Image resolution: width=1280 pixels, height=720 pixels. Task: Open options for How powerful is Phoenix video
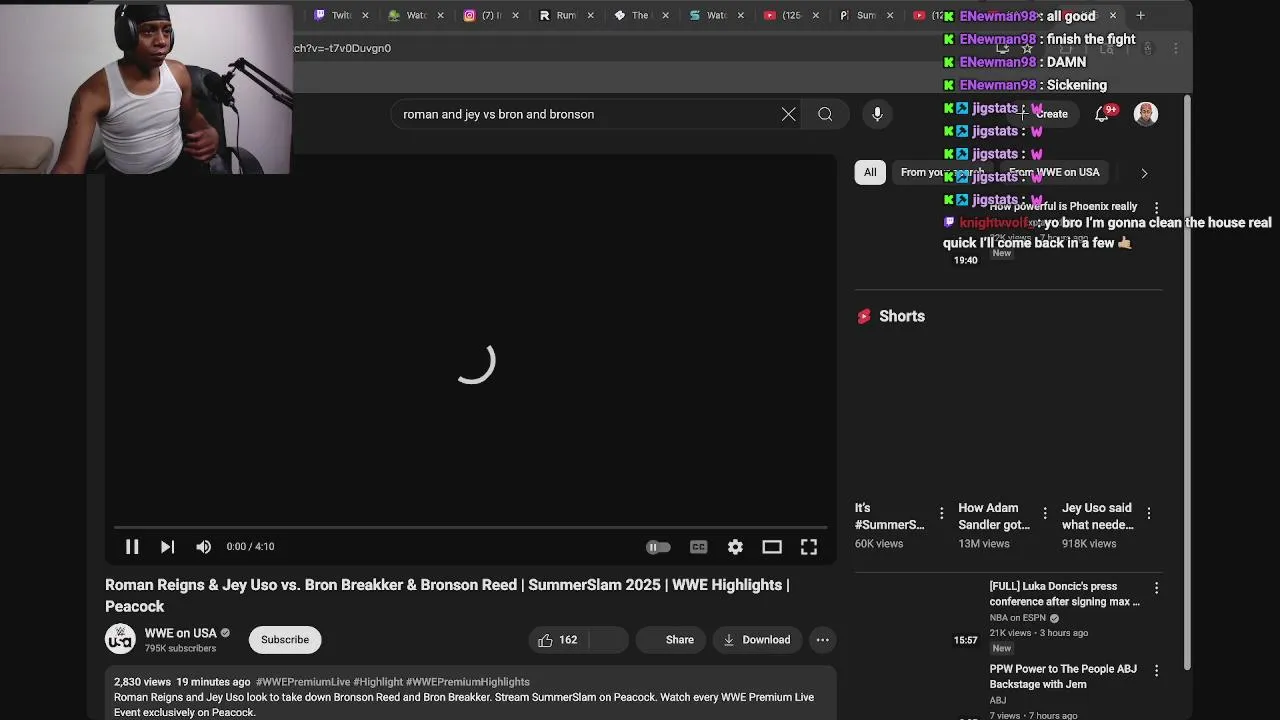tap(1156, 208)
